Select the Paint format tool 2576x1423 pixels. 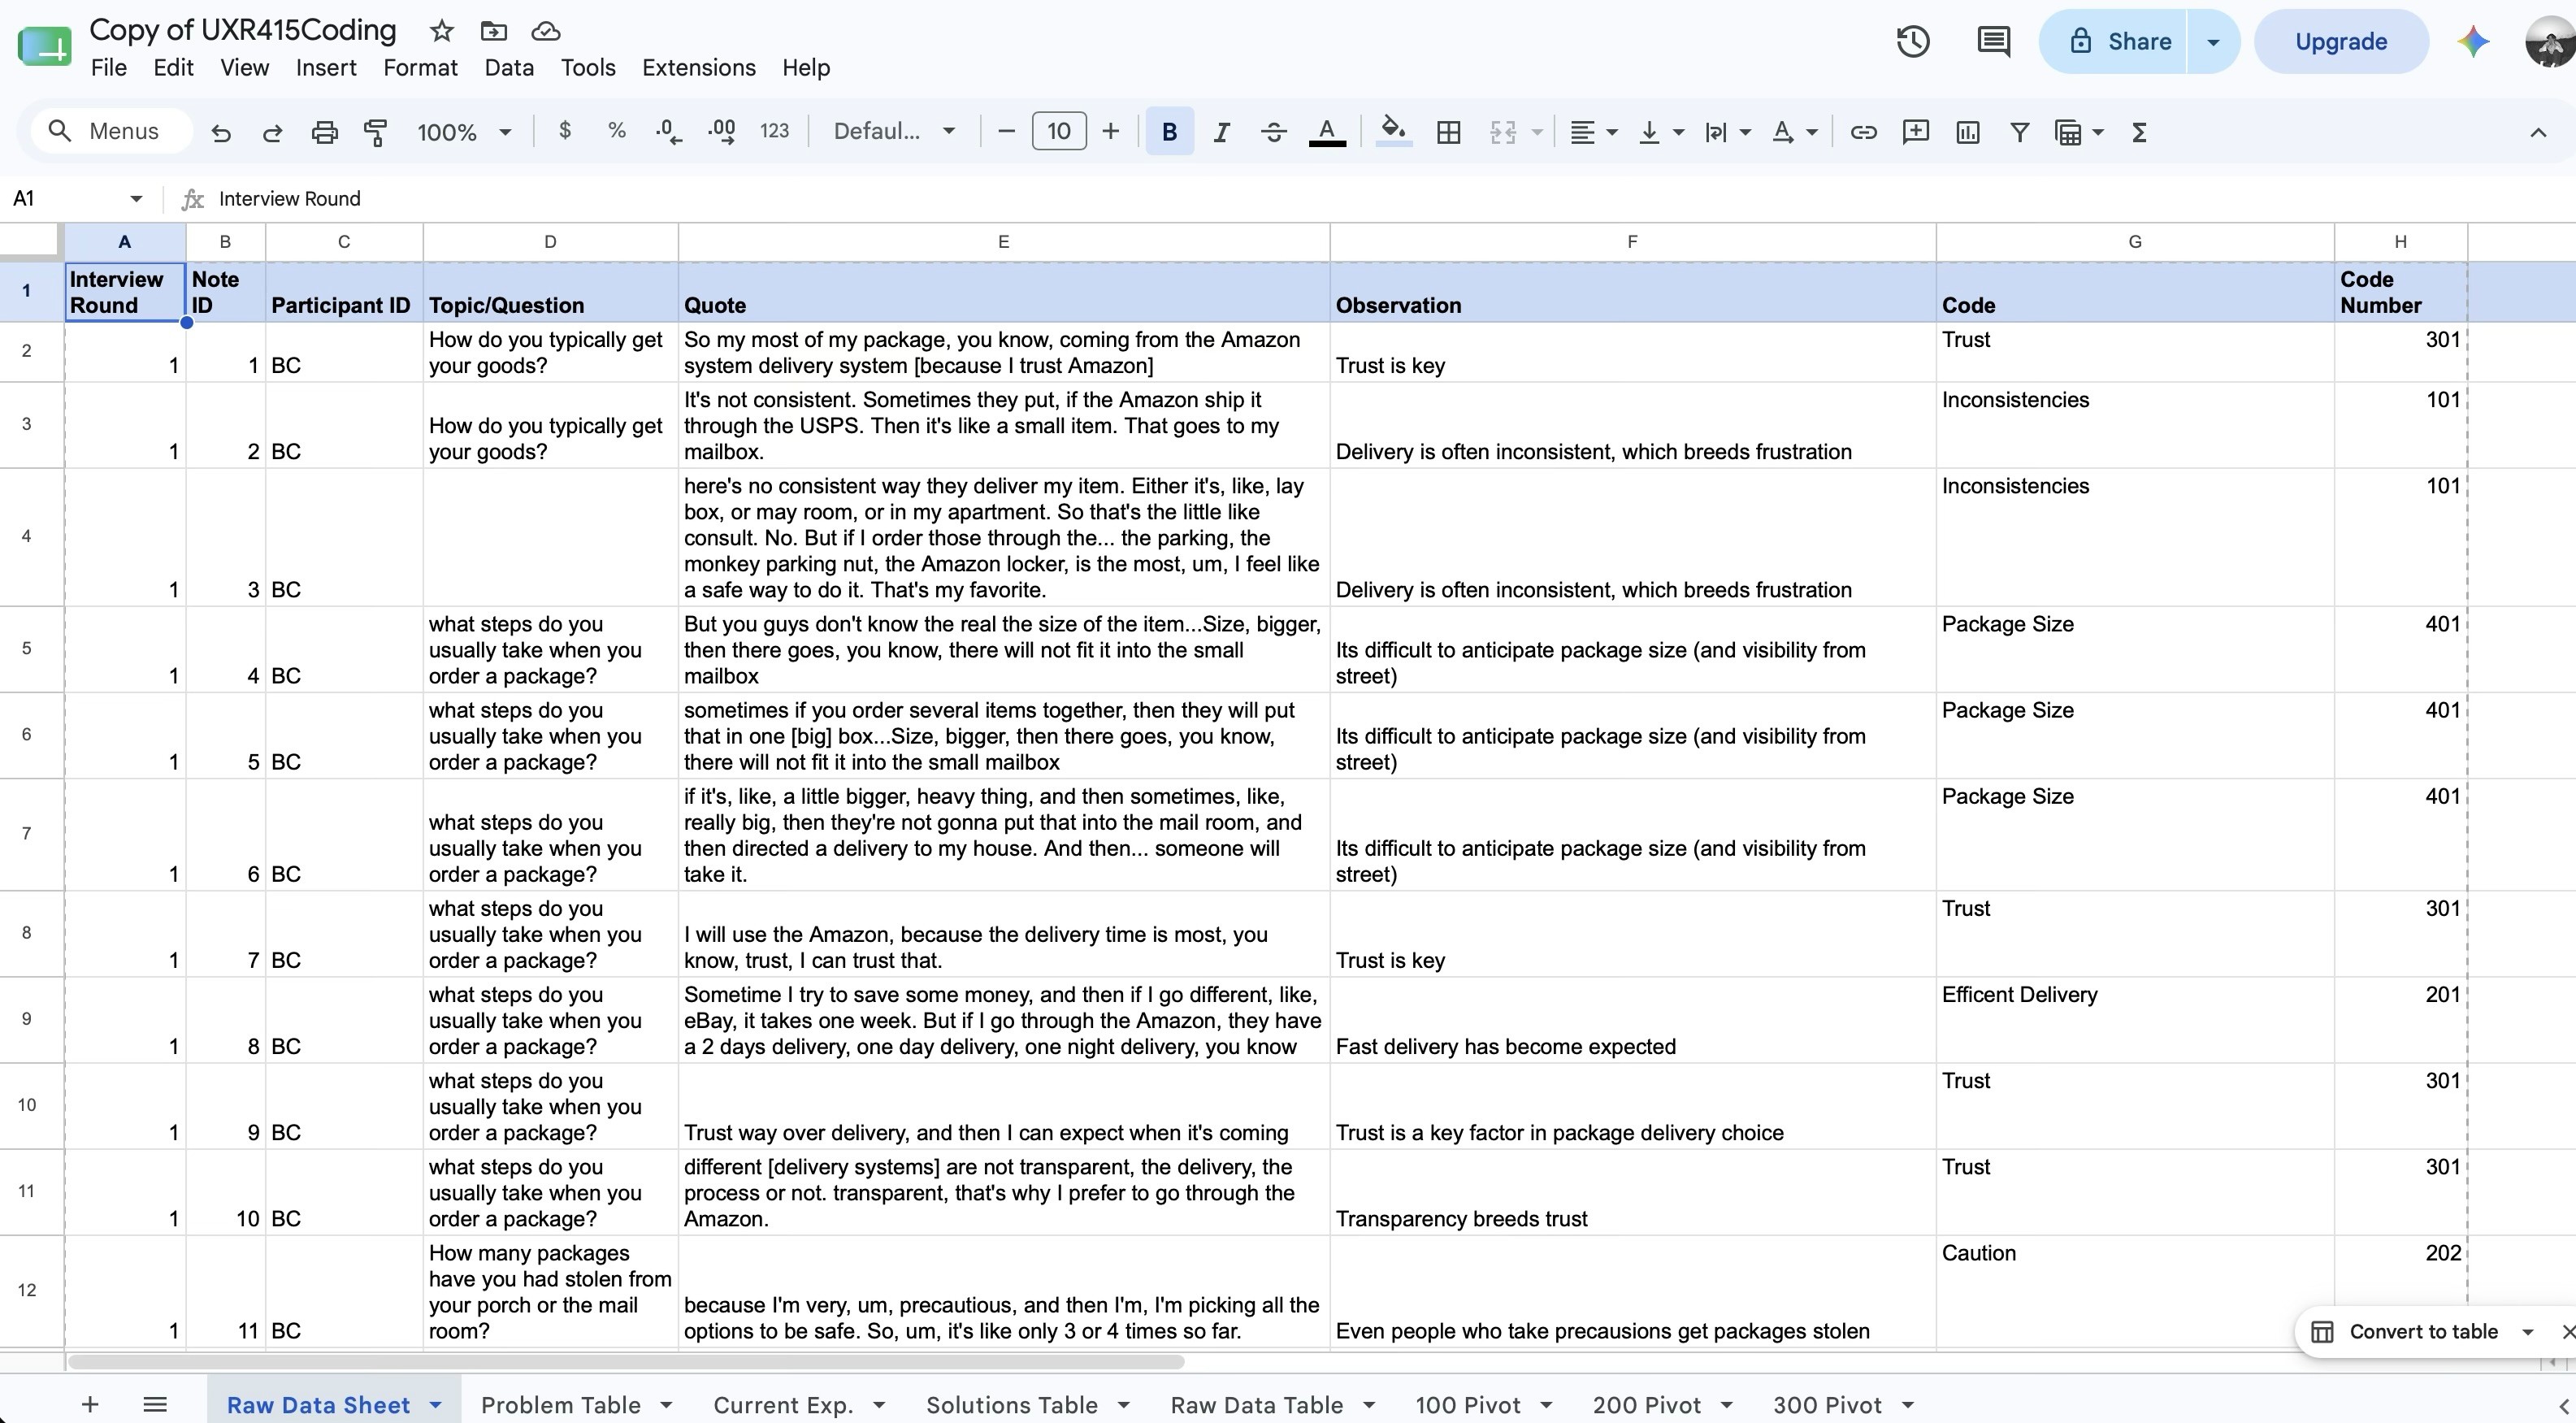[x=376, y=132]
